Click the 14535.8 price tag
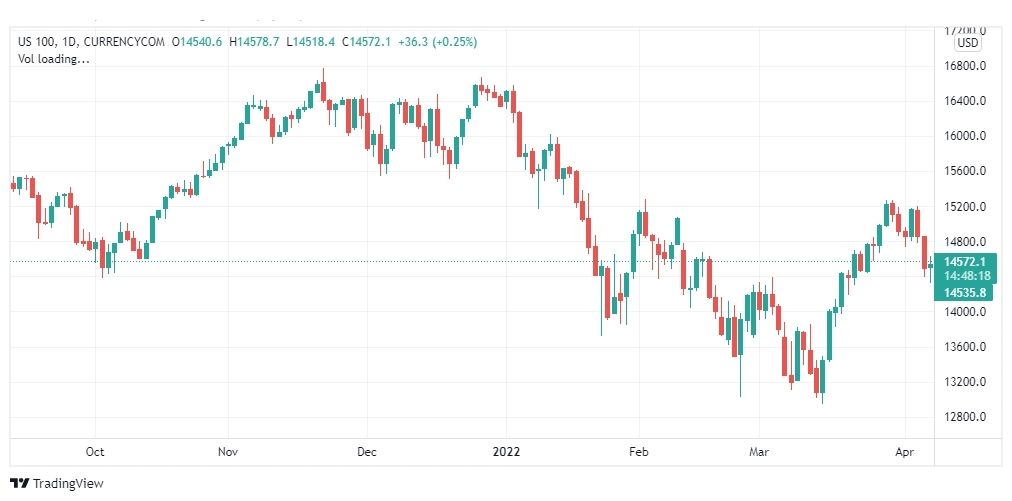 pos(965,292)
